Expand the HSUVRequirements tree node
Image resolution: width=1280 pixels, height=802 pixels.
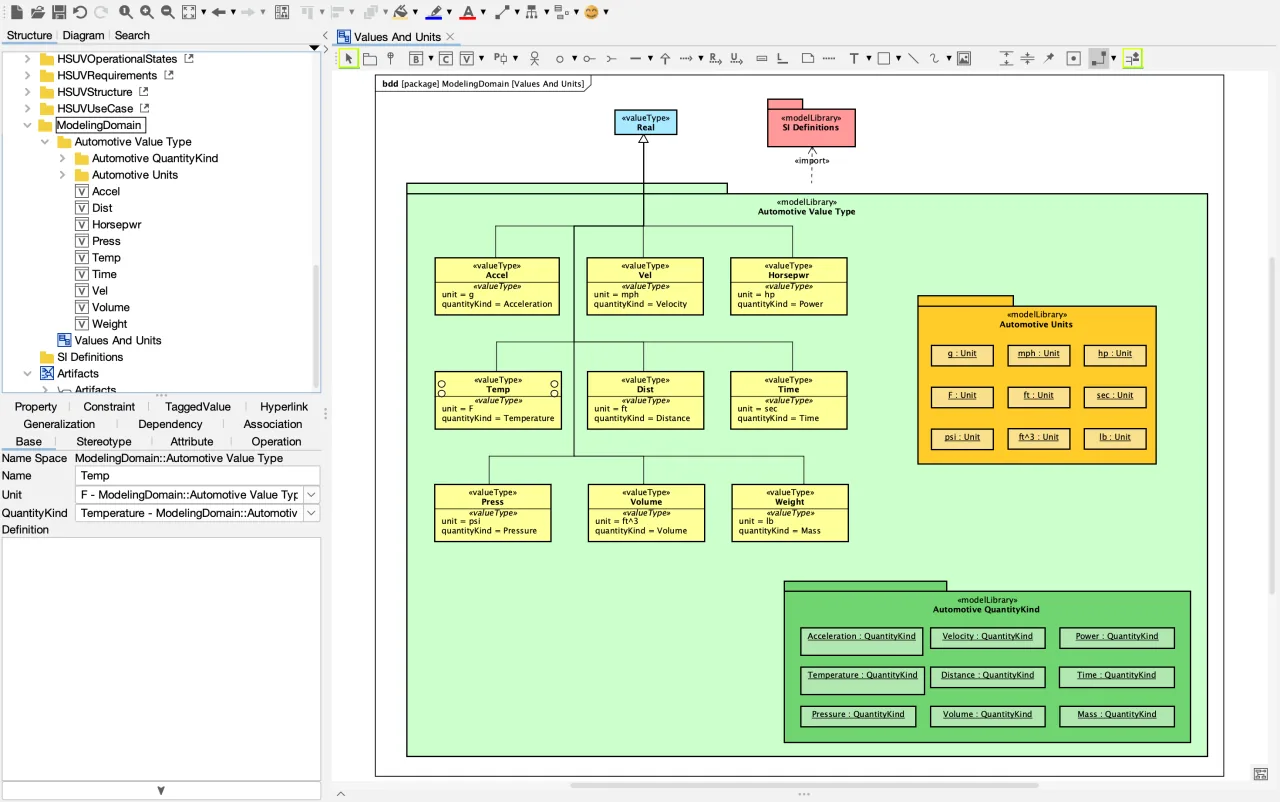tap(28, 75)
